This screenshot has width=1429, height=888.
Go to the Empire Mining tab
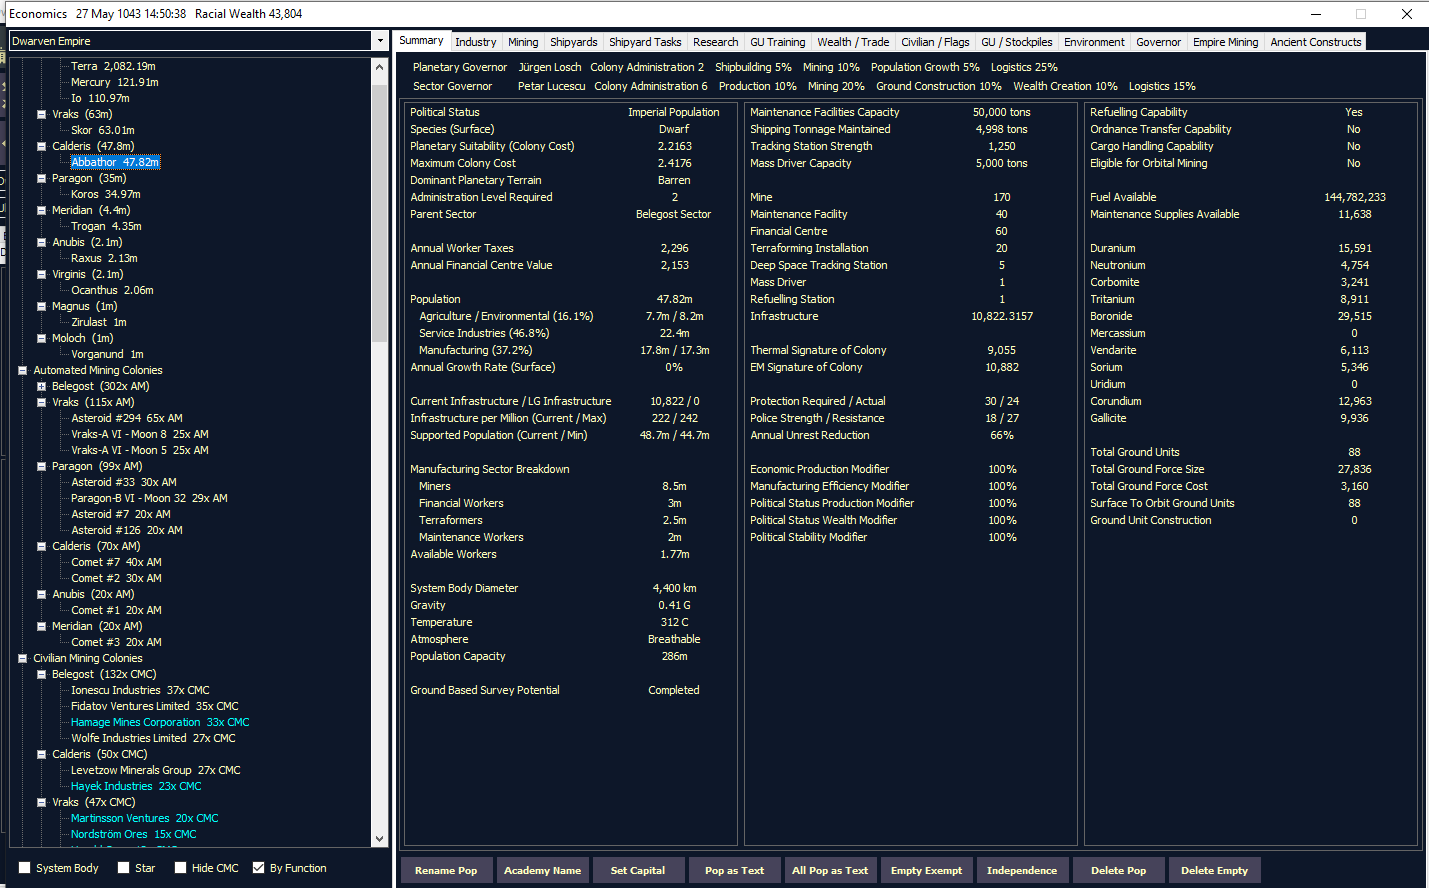[1225, 42]
